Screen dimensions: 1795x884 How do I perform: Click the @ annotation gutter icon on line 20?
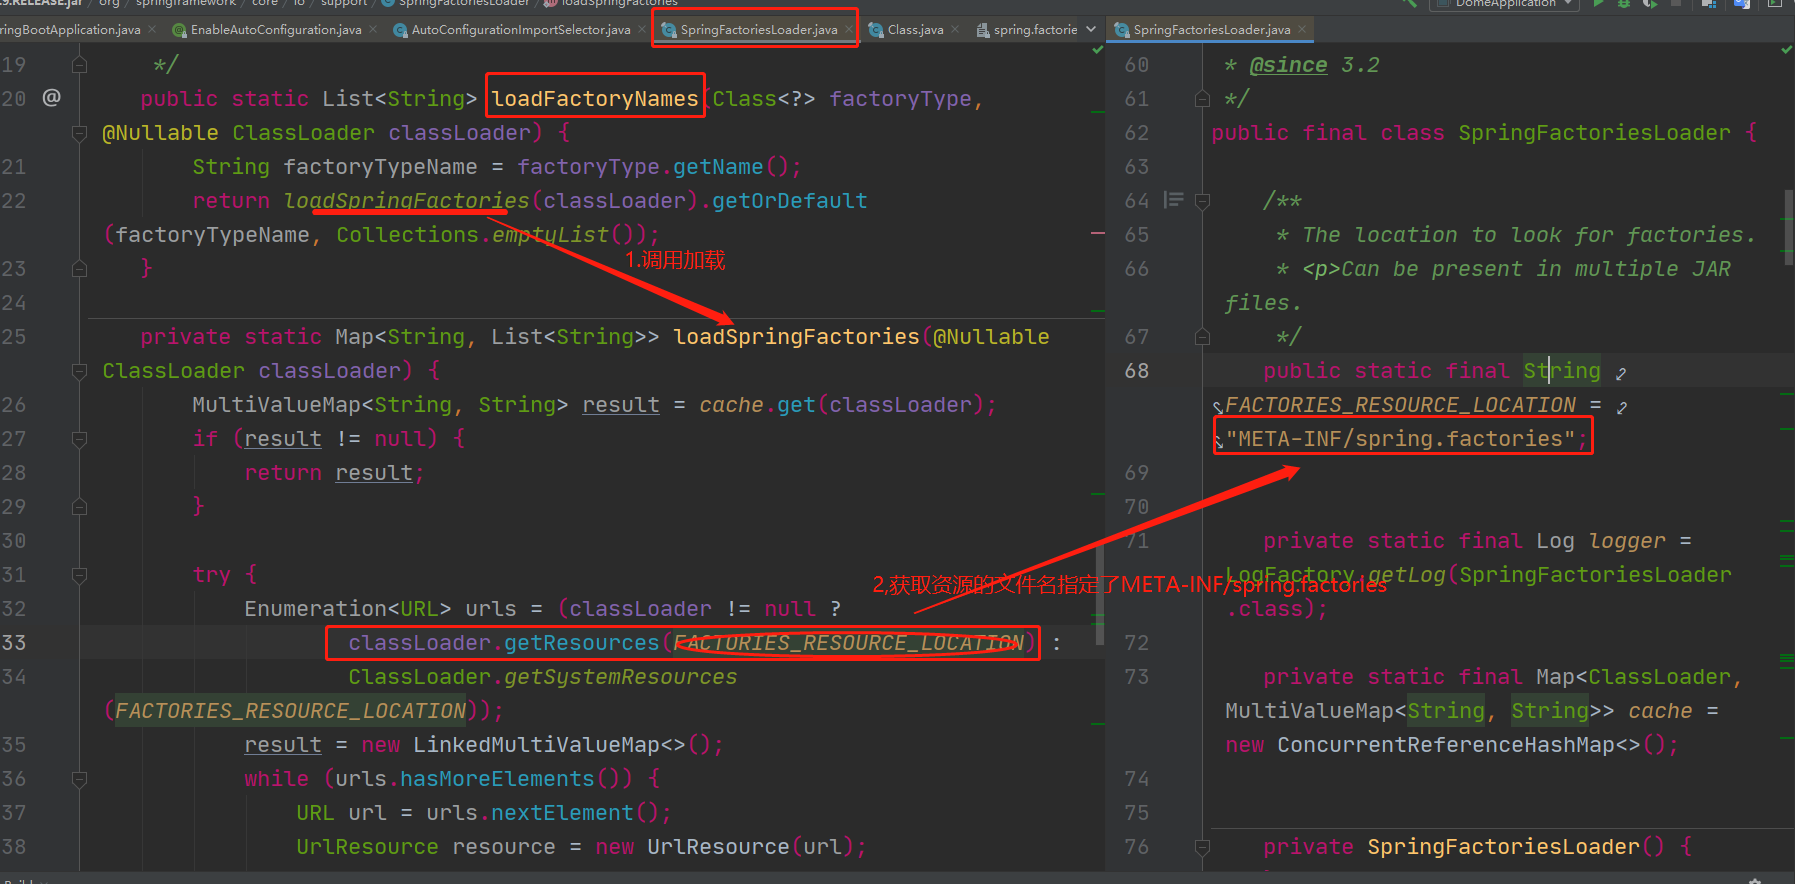tap(51, 97)
